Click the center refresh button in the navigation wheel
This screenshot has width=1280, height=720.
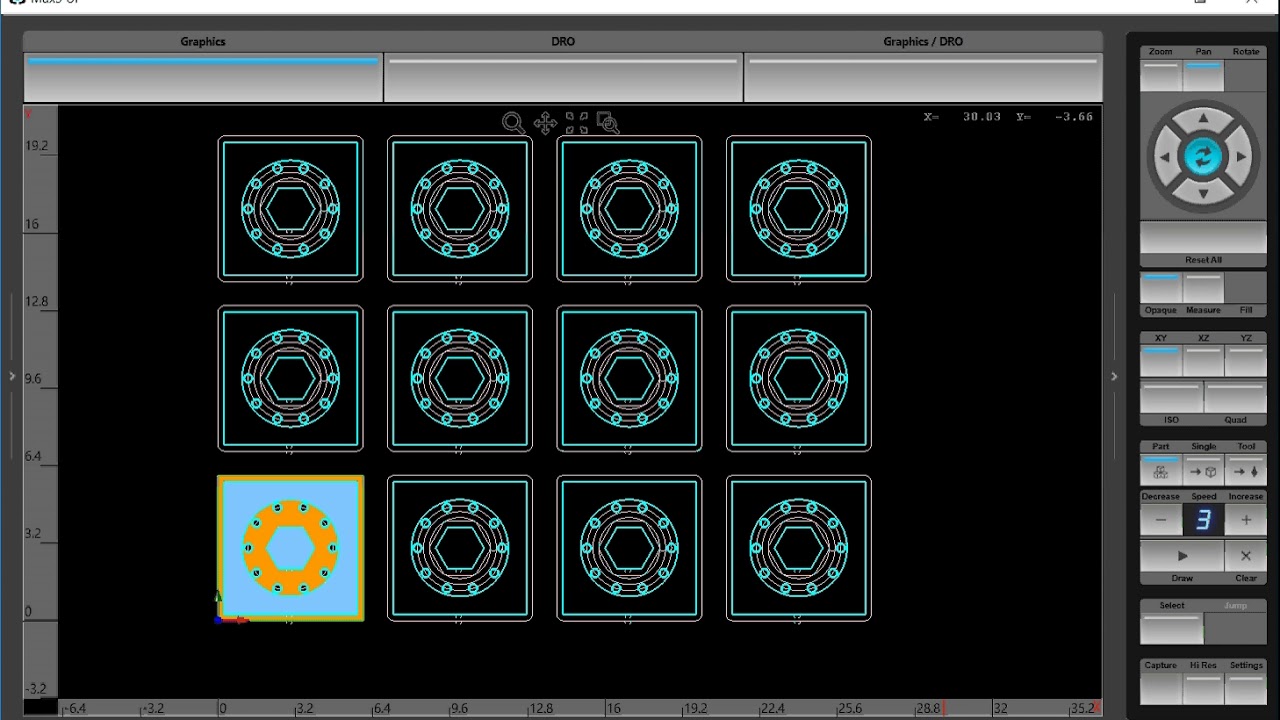pos(1203,157)
